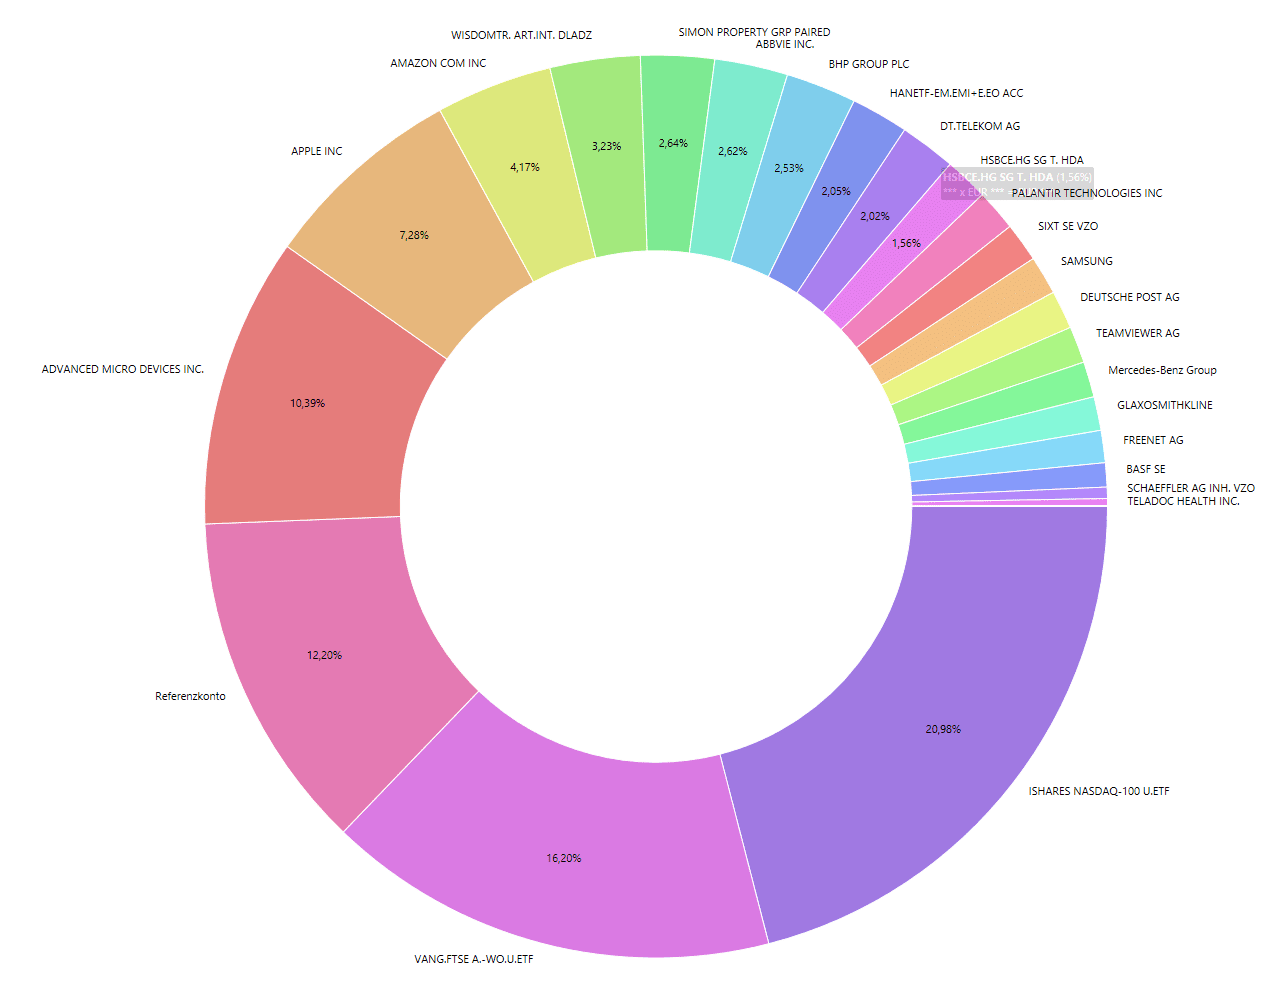1282x989 pixels.
Task: Select the aqua GlaxoSmithKline donut segment
Action: pyautogui.click(x=1003, y=431)
